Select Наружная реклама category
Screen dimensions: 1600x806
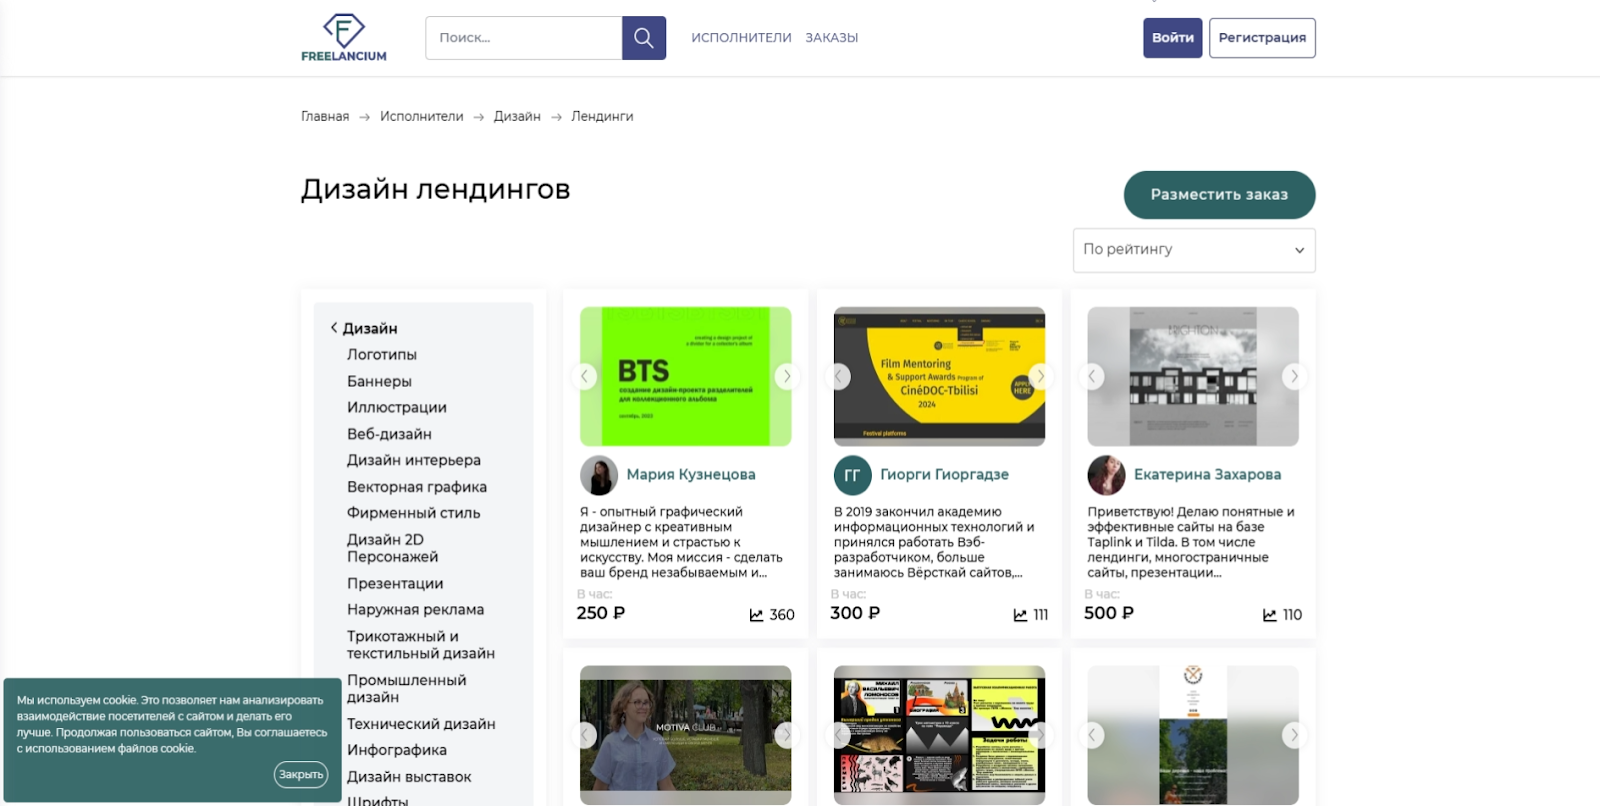(416, 610)
